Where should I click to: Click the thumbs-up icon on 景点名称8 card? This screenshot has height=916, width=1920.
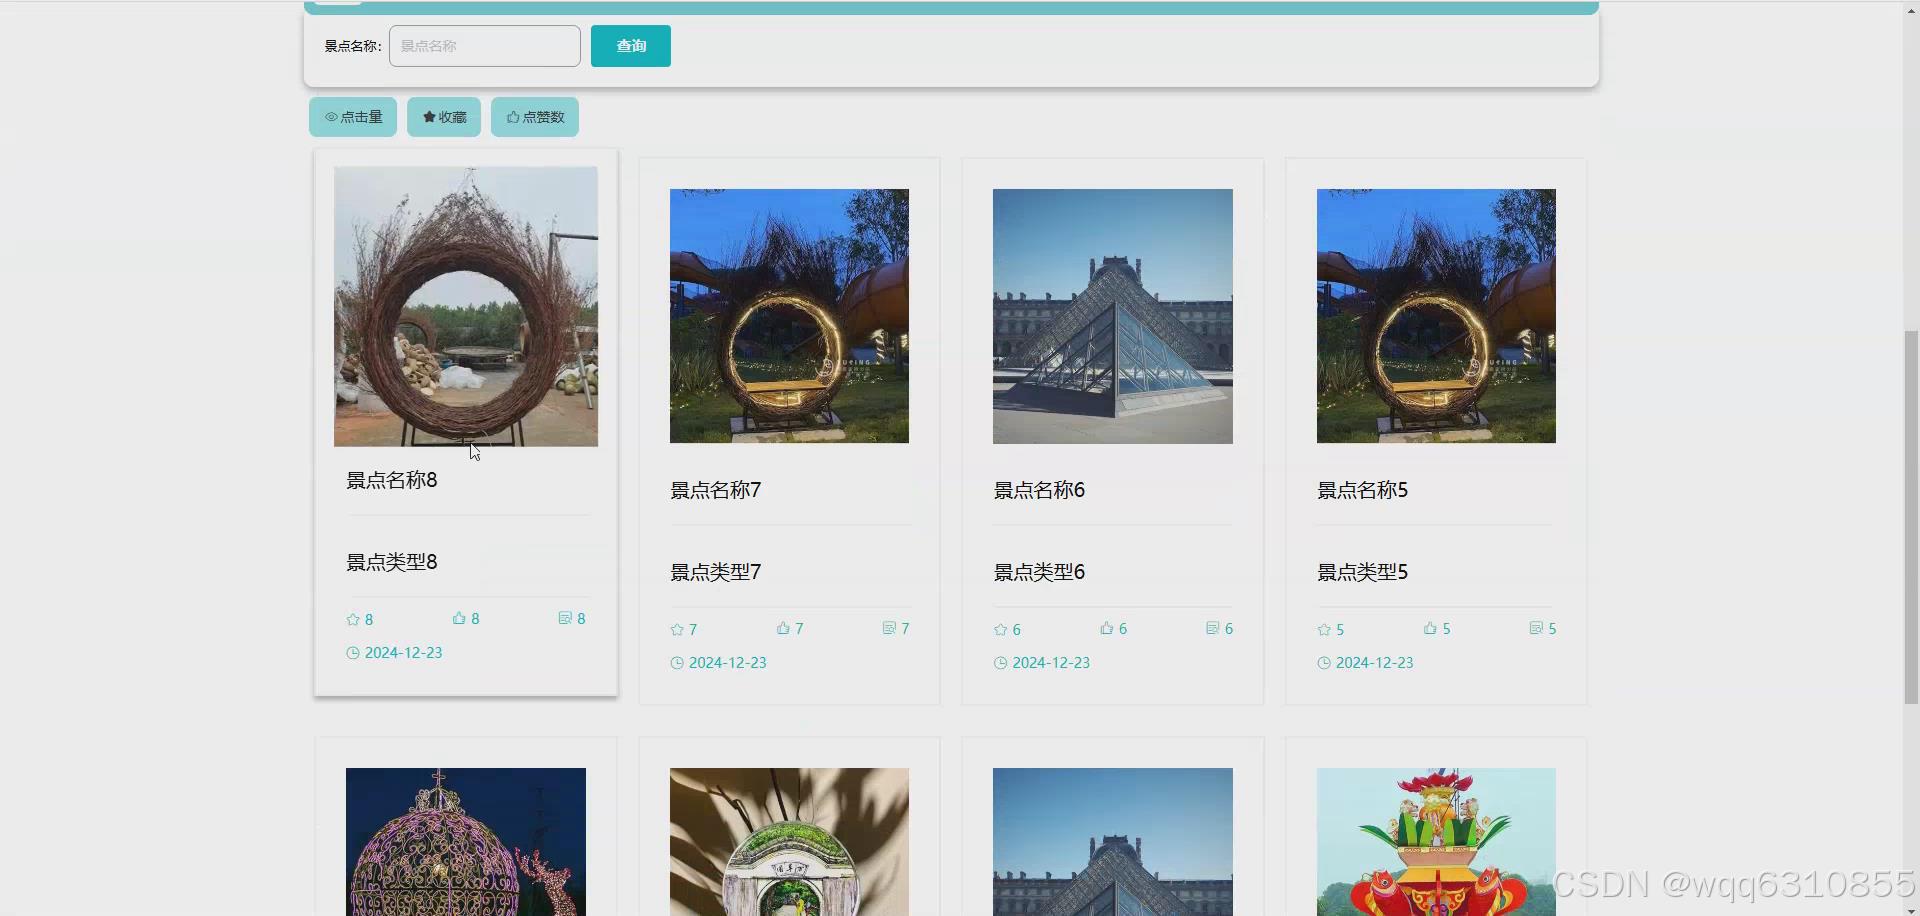459,618
